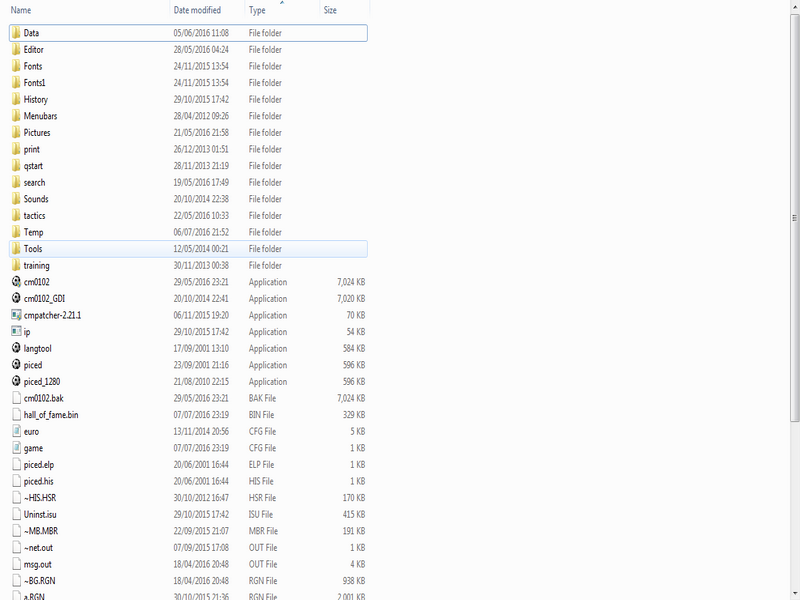The height and width of the screenshot is (600, 800).
Task: Click the ISU File type cell
Action: point(261,514)
